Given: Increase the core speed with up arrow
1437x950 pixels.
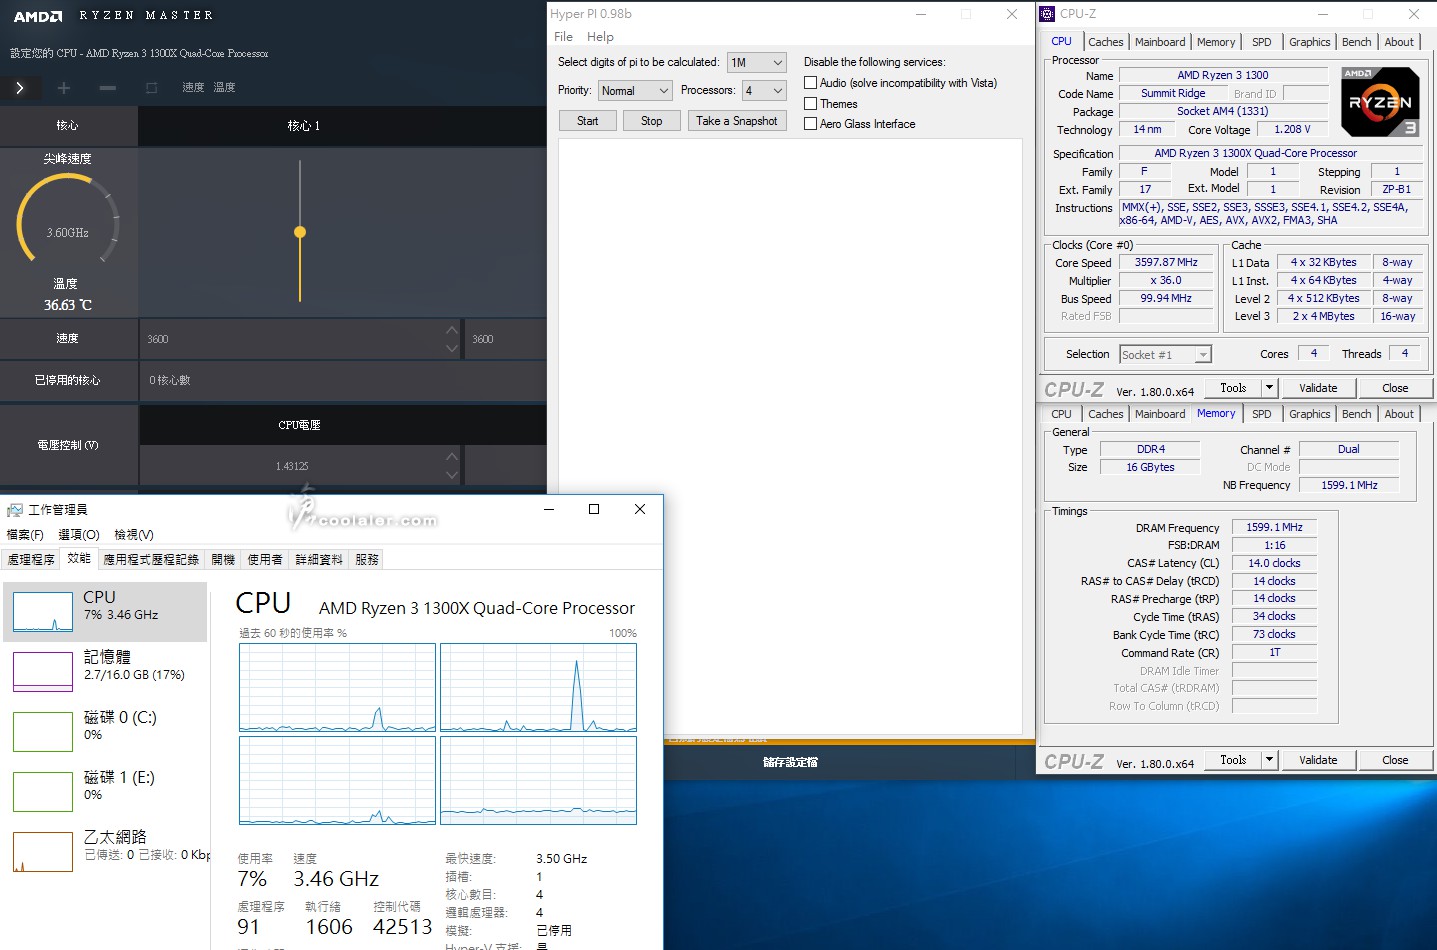Looking at the screenshot, I should 452,330.
